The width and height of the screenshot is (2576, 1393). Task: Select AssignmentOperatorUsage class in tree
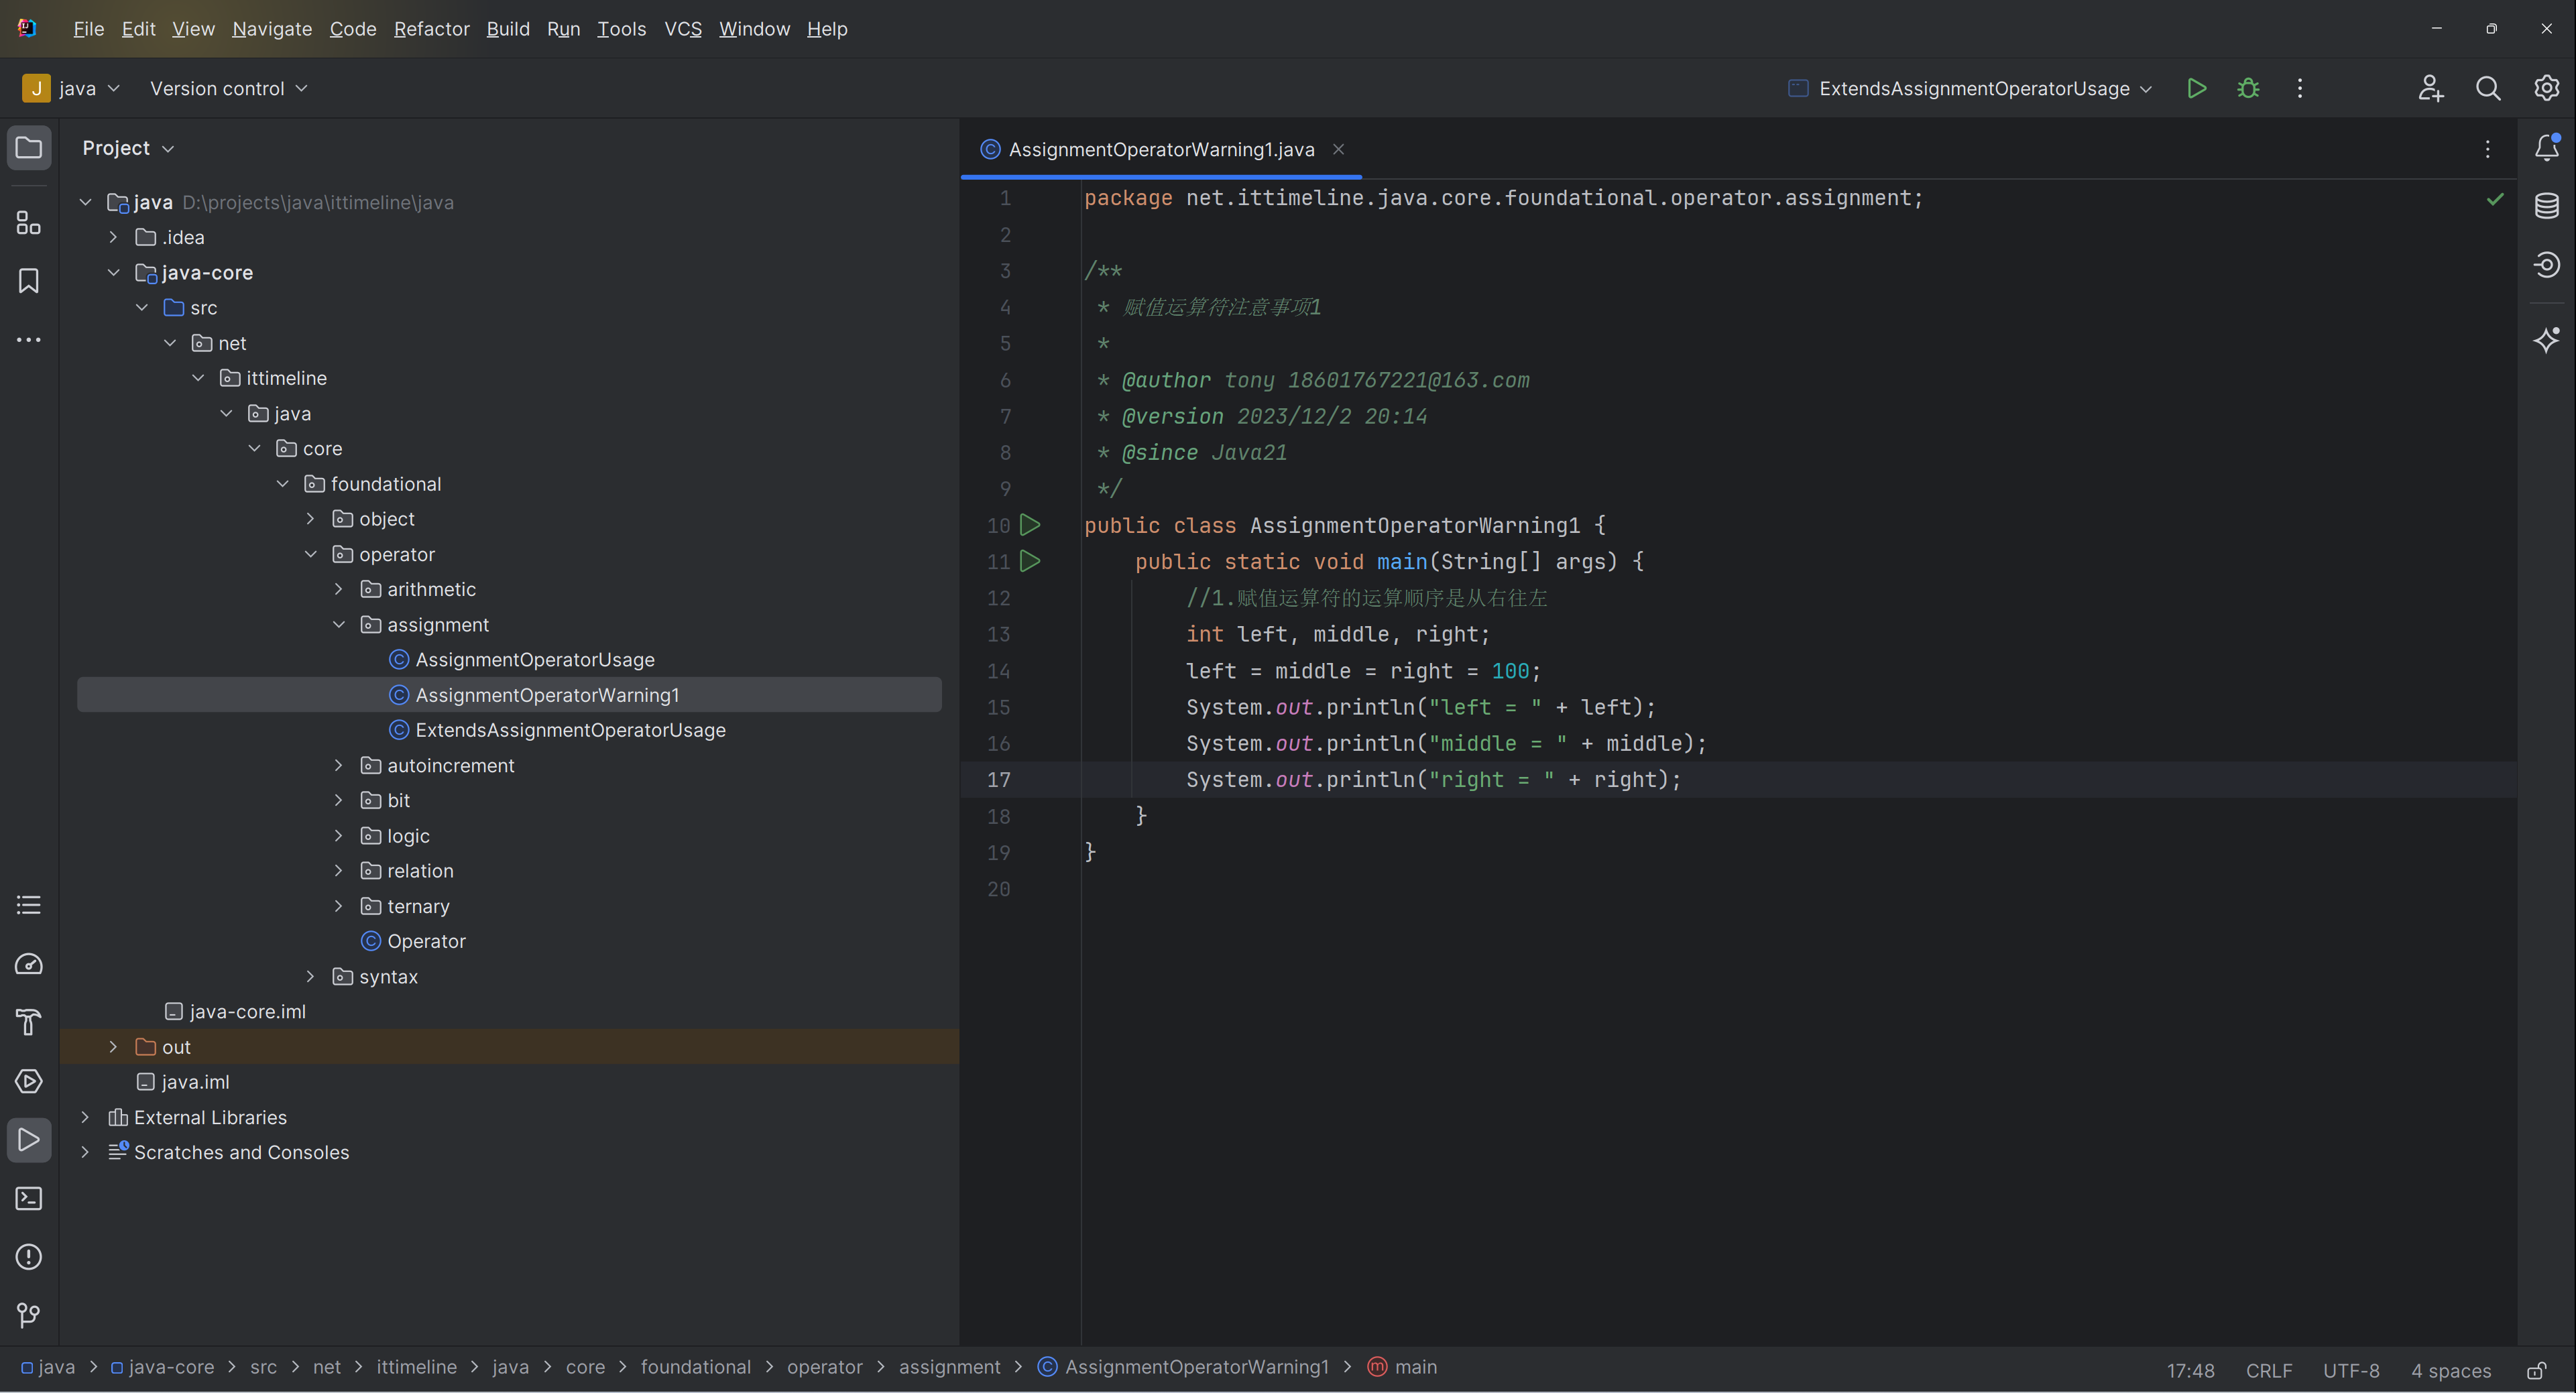535,660
